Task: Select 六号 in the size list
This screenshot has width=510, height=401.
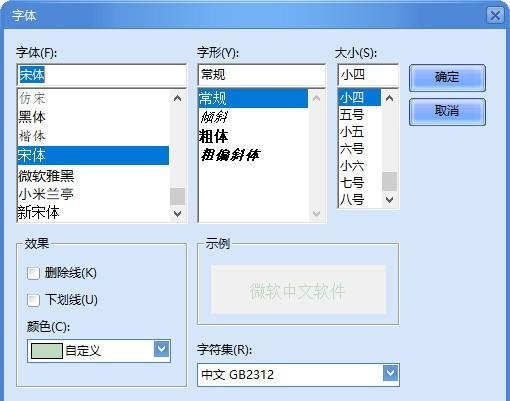Action: (x=360, y=149)
